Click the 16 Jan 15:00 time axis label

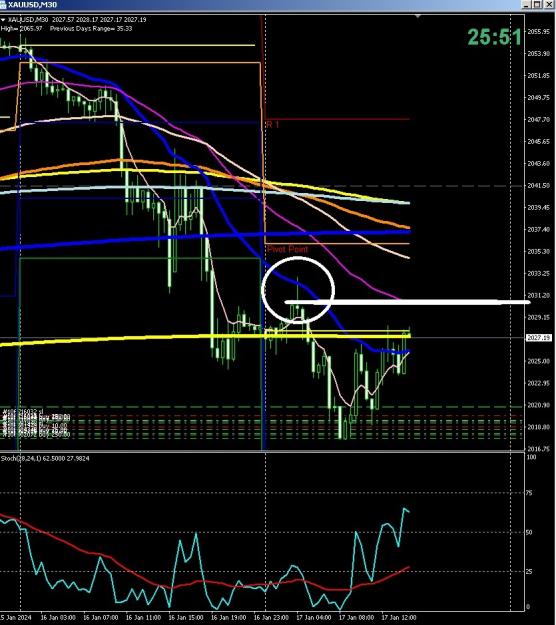click(186, 618)
